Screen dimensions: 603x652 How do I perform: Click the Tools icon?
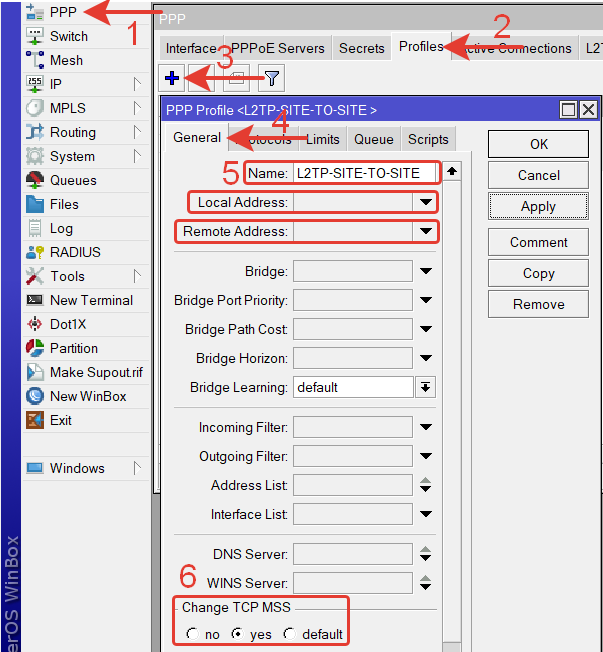click(35, 276)
